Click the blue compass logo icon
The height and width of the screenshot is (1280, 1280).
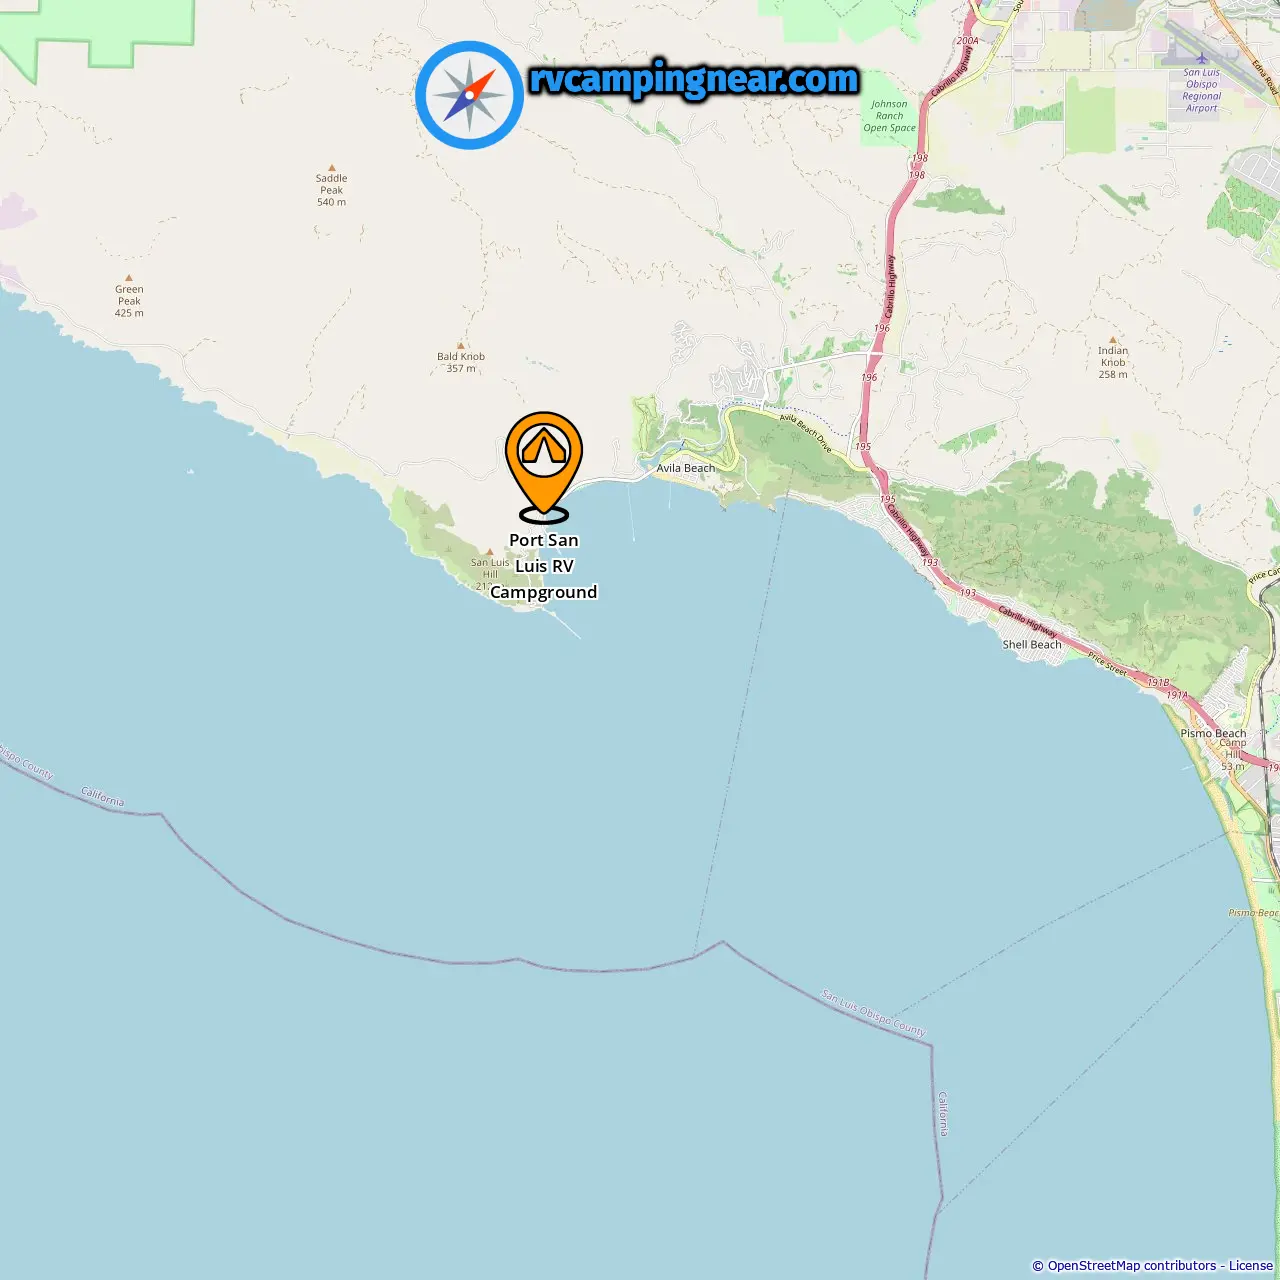tap(469, 95)
